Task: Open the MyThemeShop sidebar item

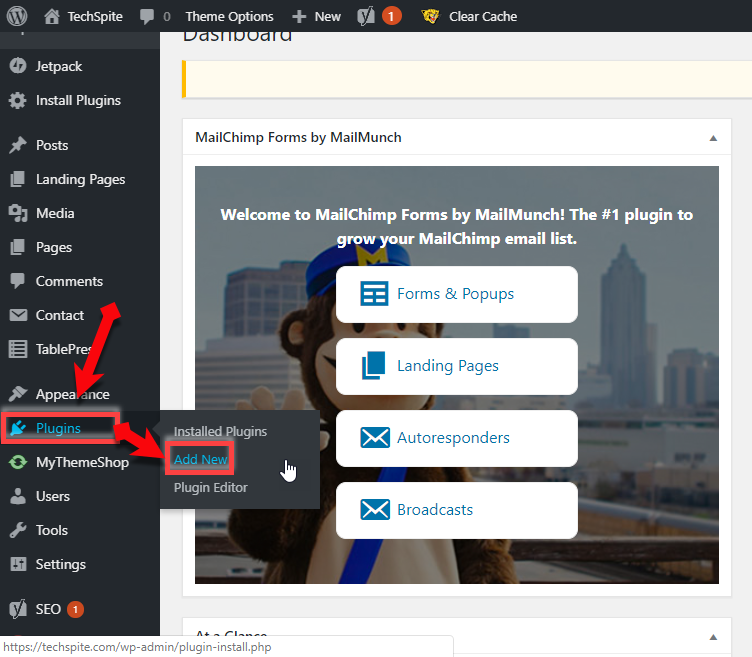Action: point(81,462)
